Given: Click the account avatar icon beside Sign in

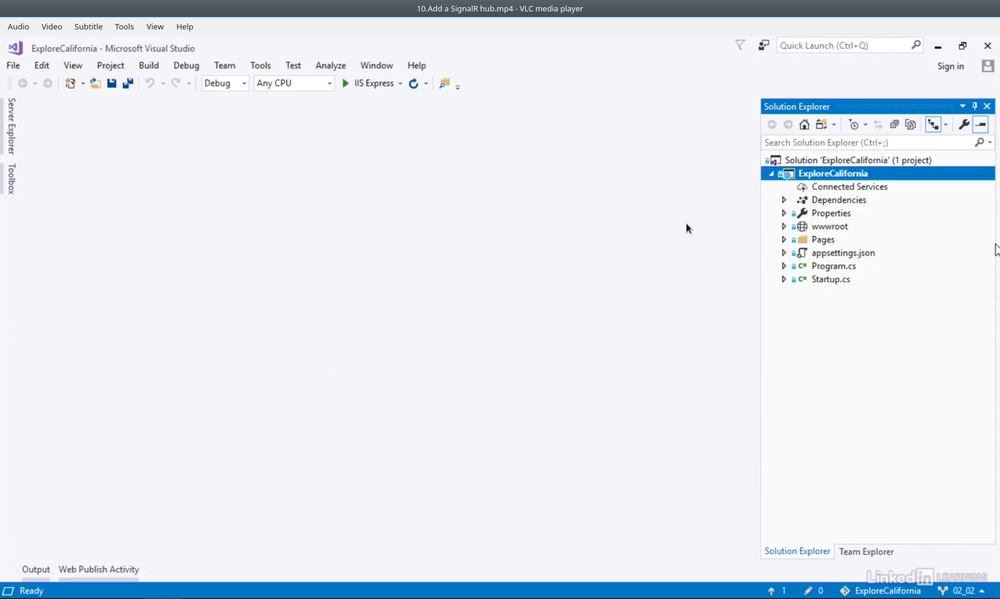Looking at the screenshot, I should [x=988, y=66].
